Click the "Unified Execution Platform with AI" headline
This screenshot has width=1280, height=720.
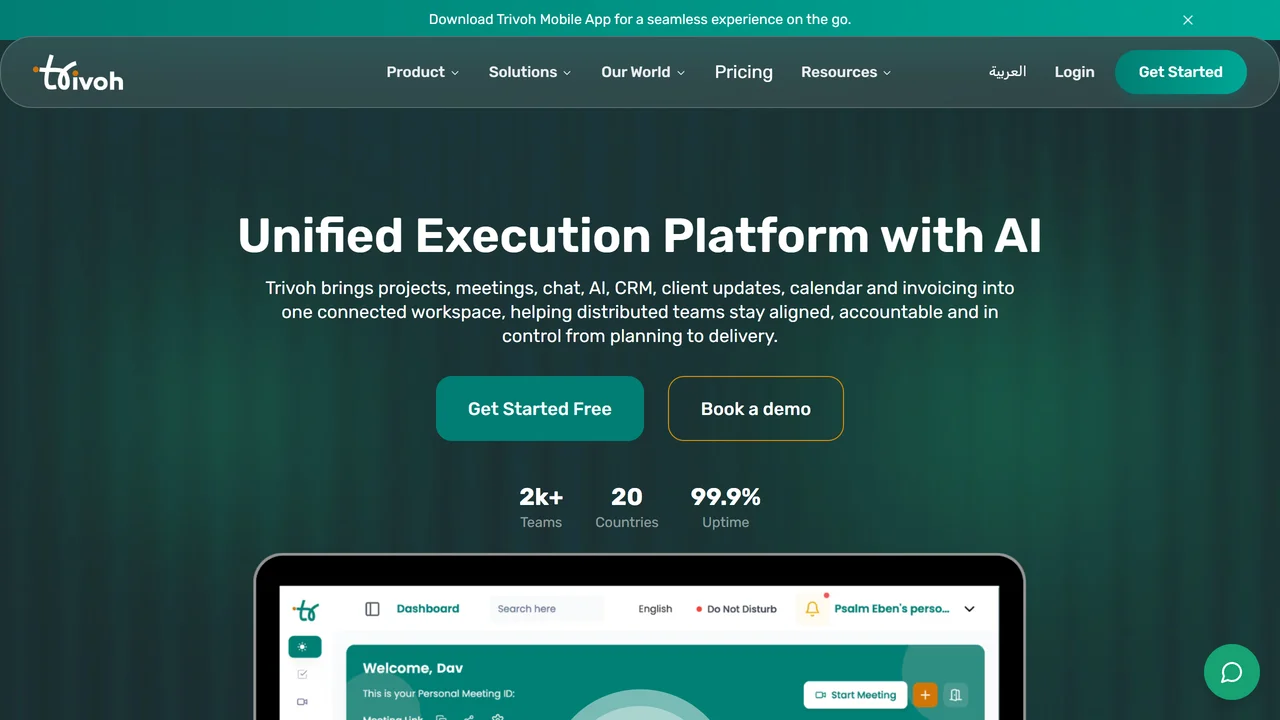[640, 236]
